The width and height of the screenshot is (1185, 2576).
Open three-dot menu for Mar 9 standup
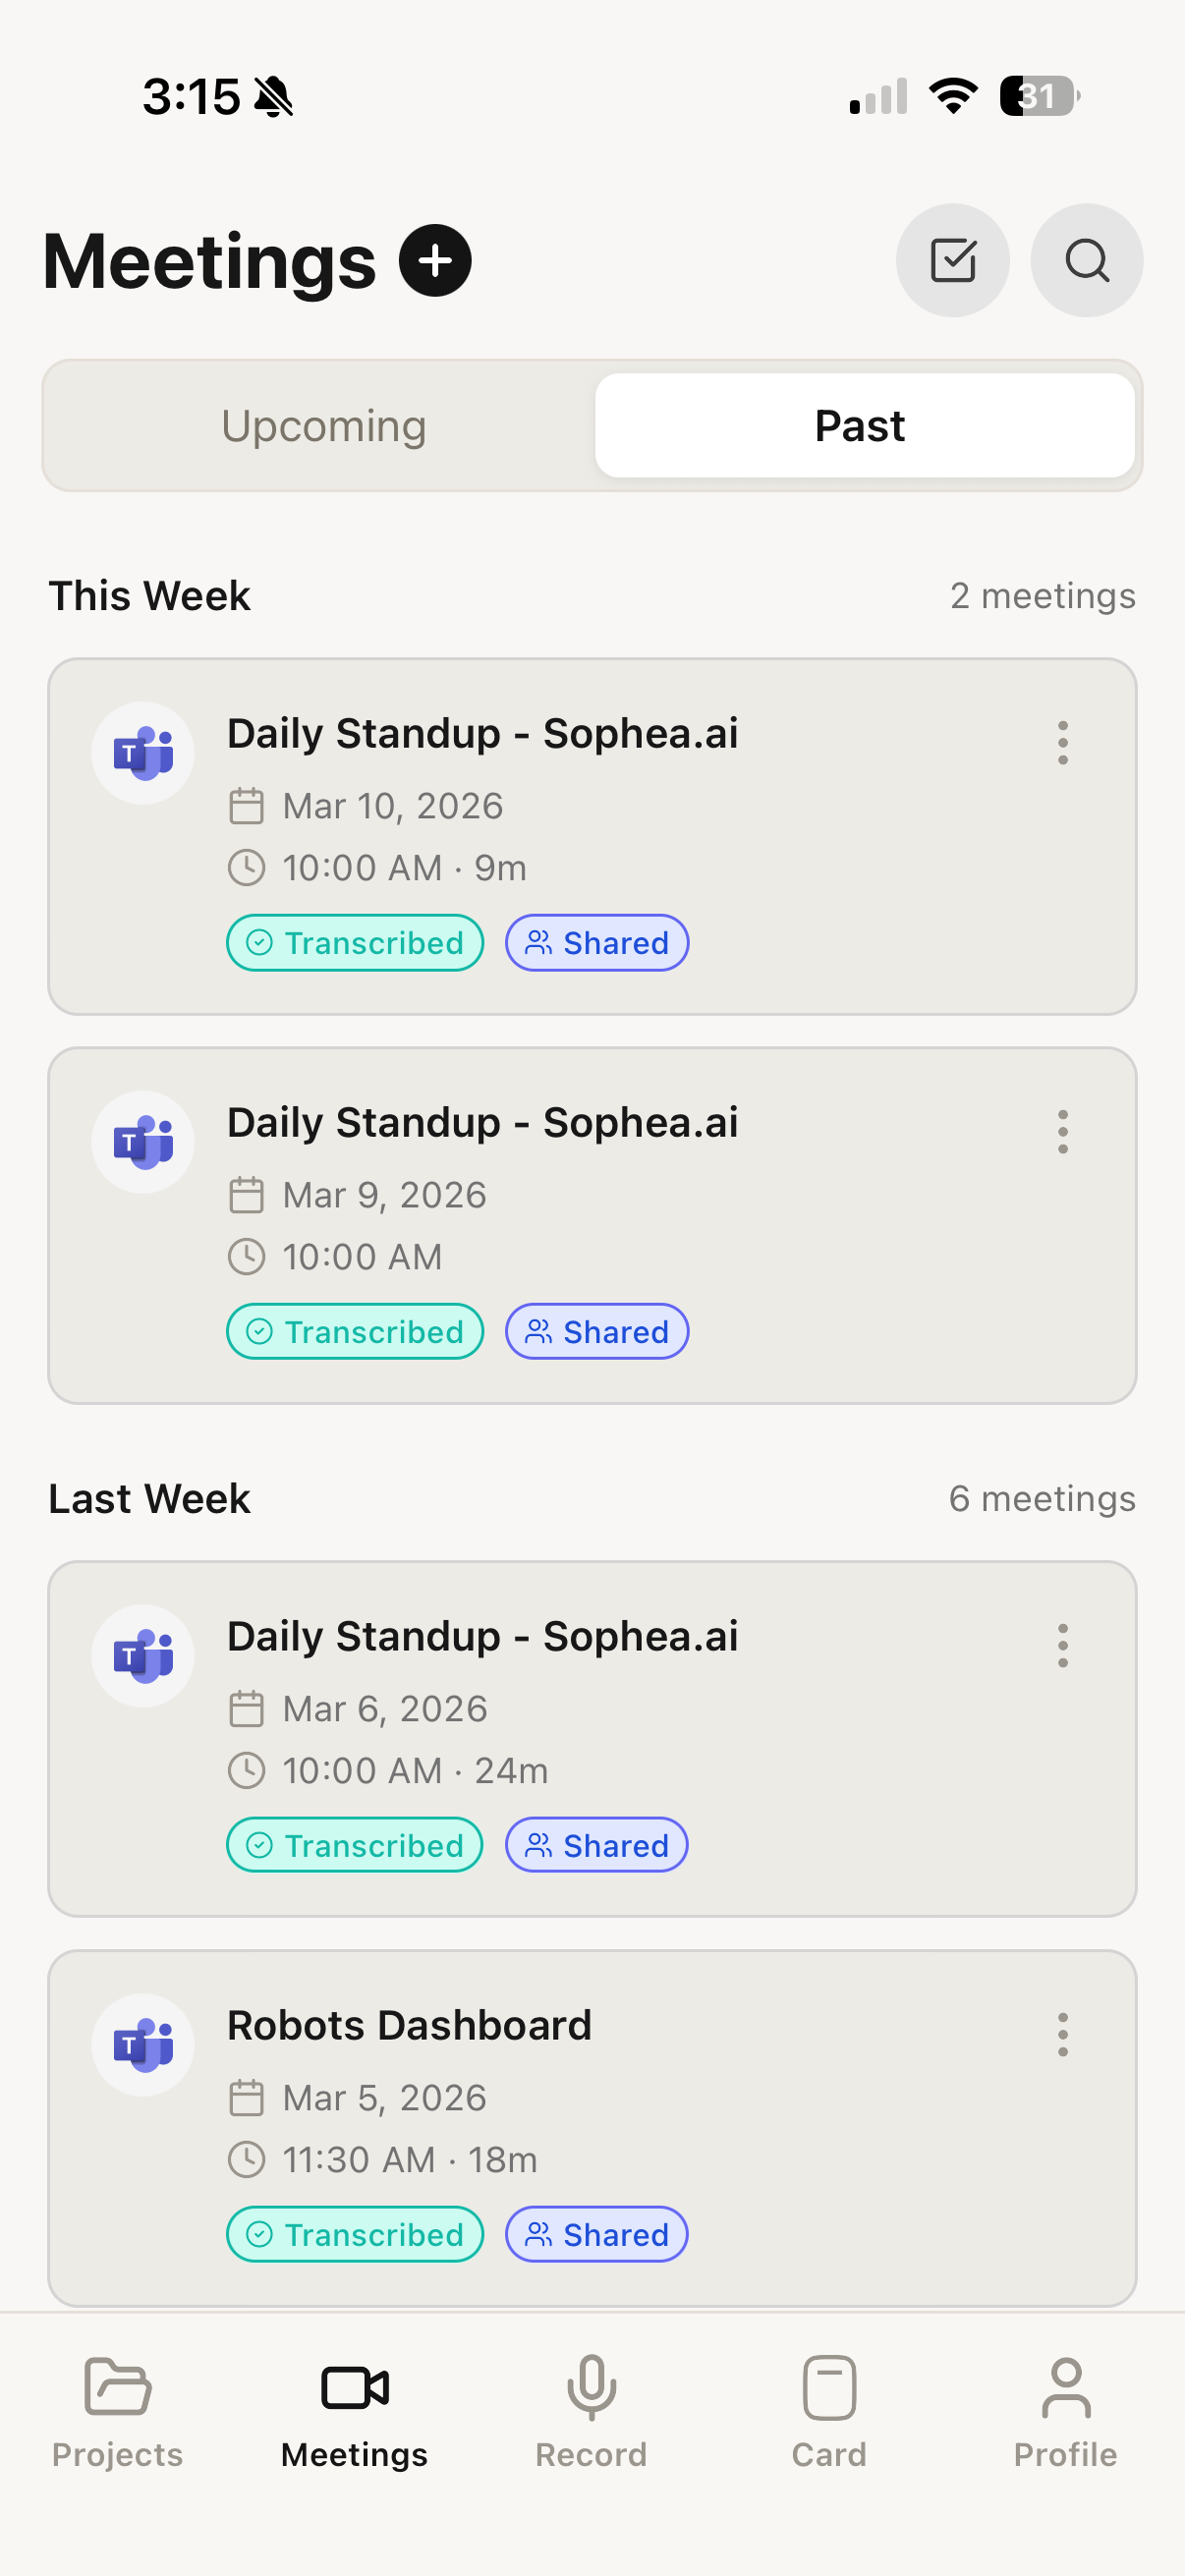[x=1062, y=1132]
